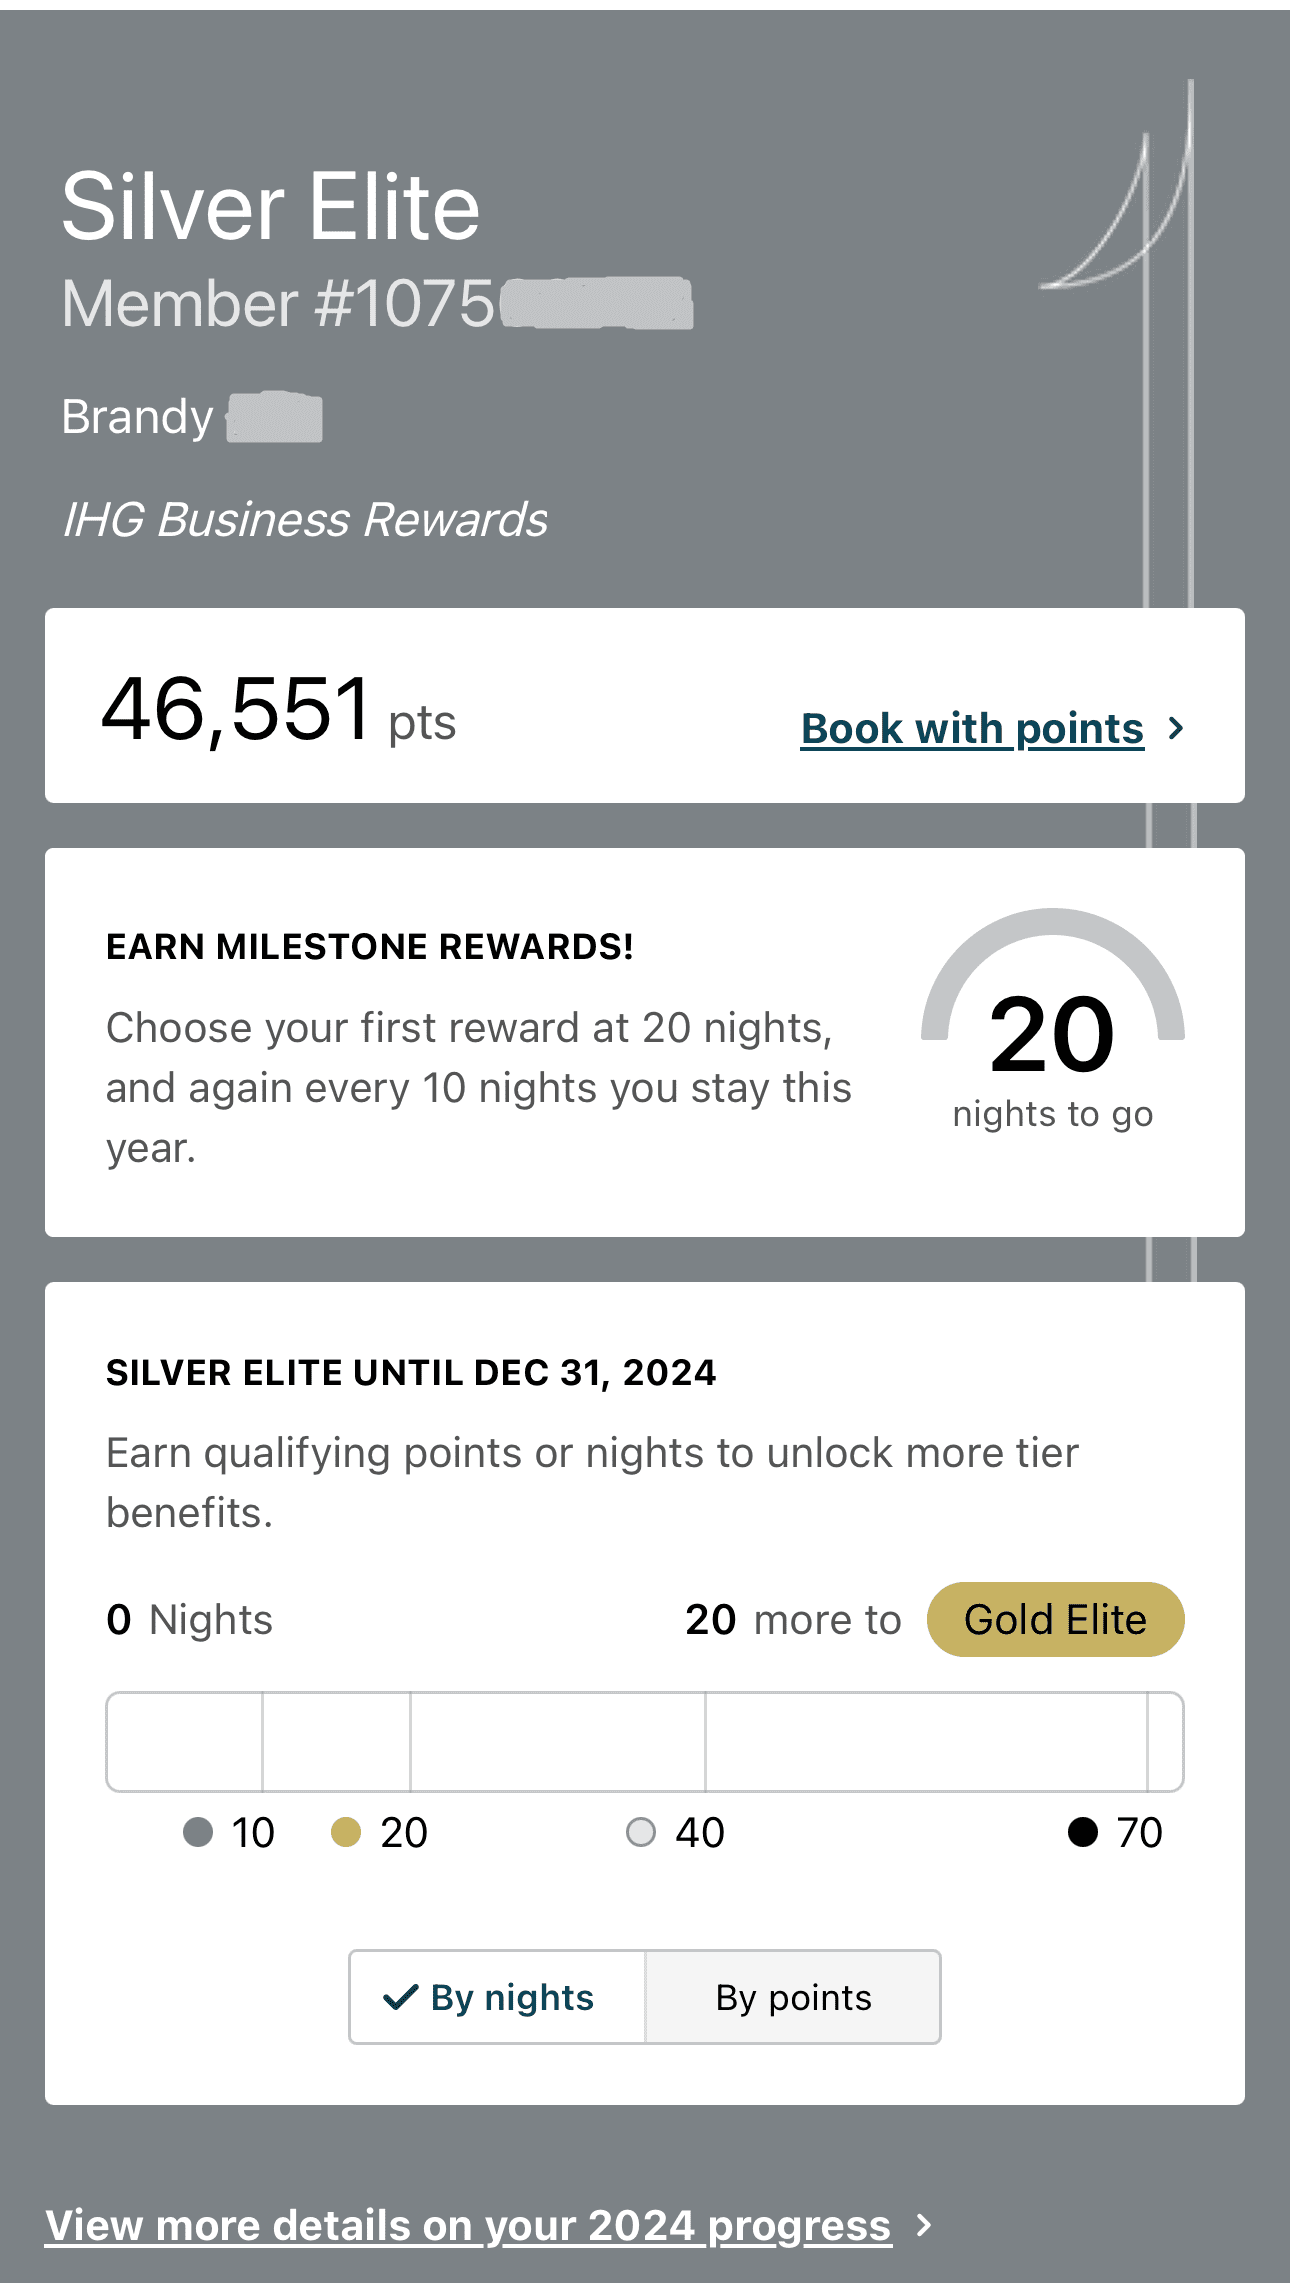This screenshot has width=1290, height=2283.
Task: Open the Book with points link
Action: tap(972, 729)
